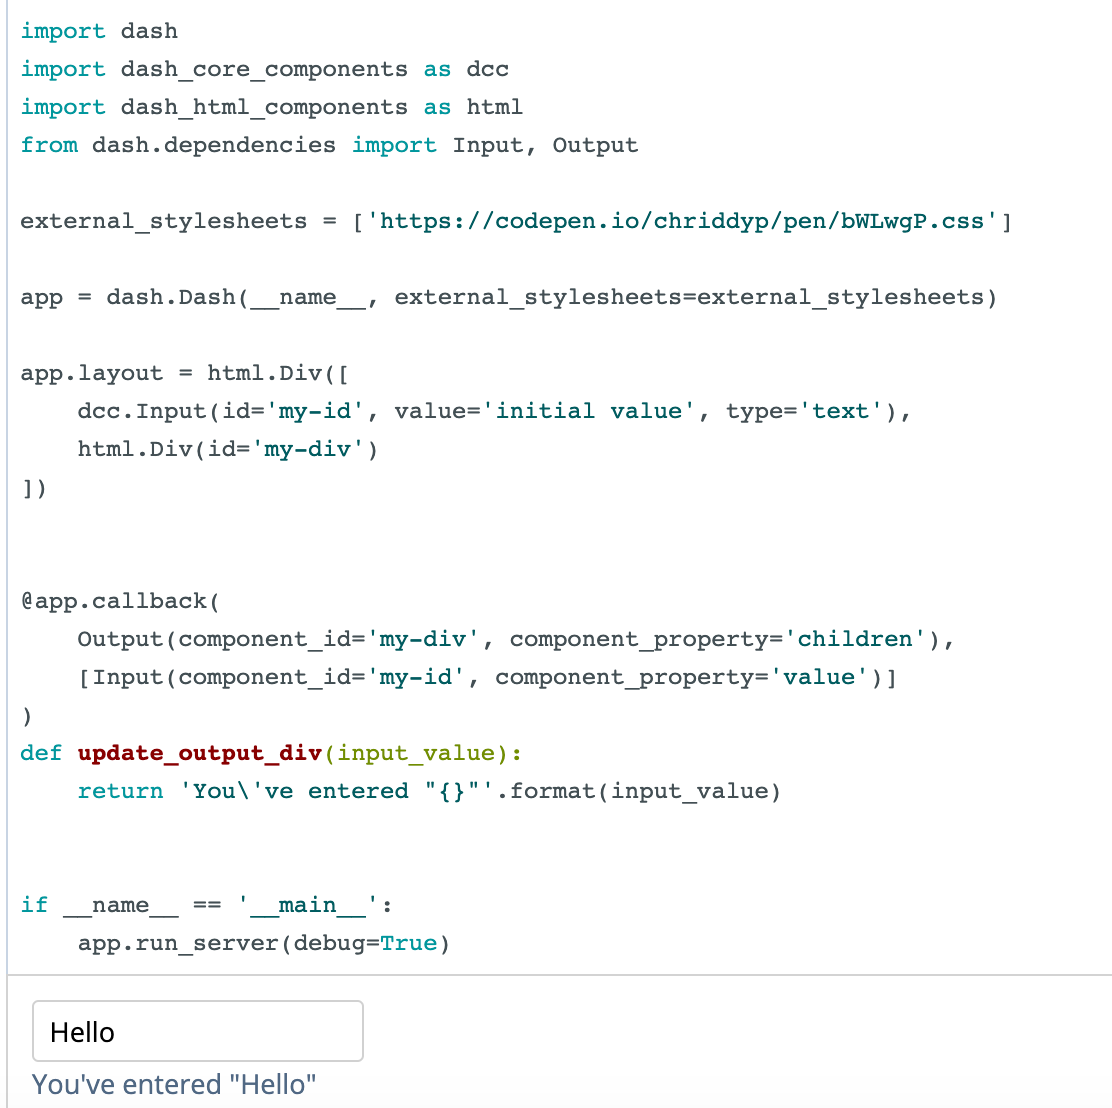Click the output text You've entered "Hello"

pos(174,1085)
